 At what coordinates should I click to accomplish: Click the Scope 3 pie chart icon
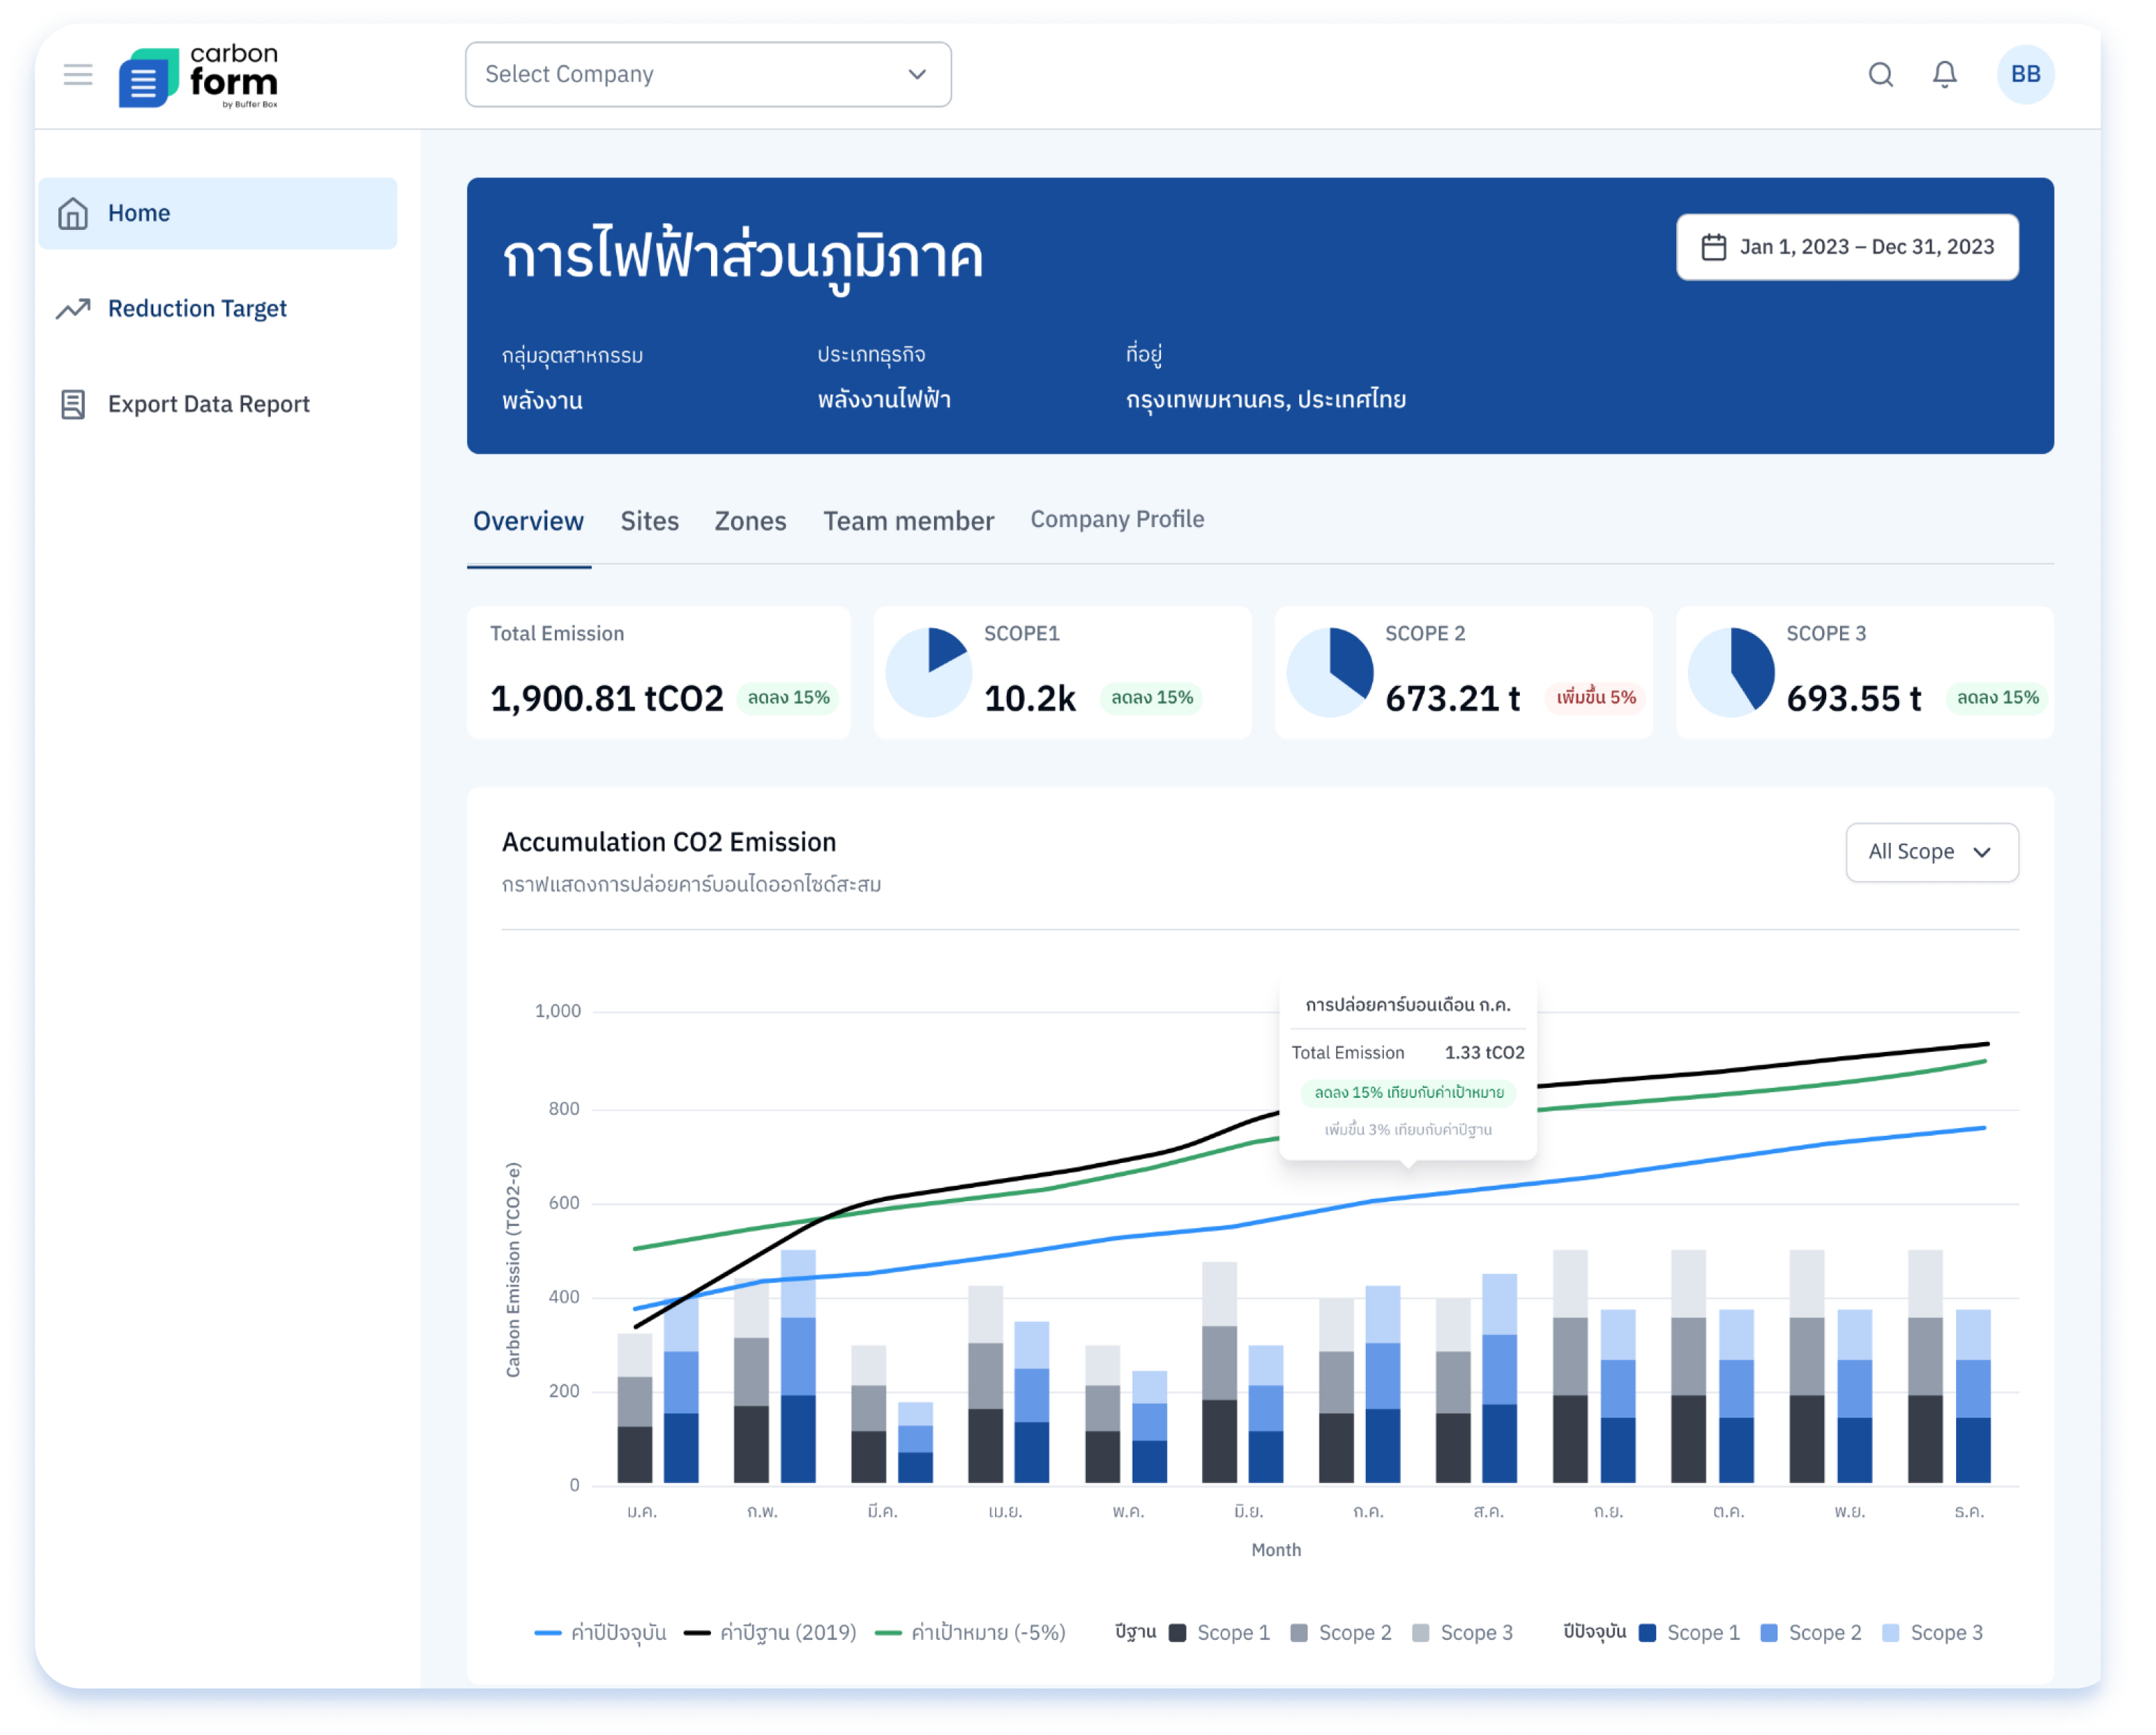1731,672
